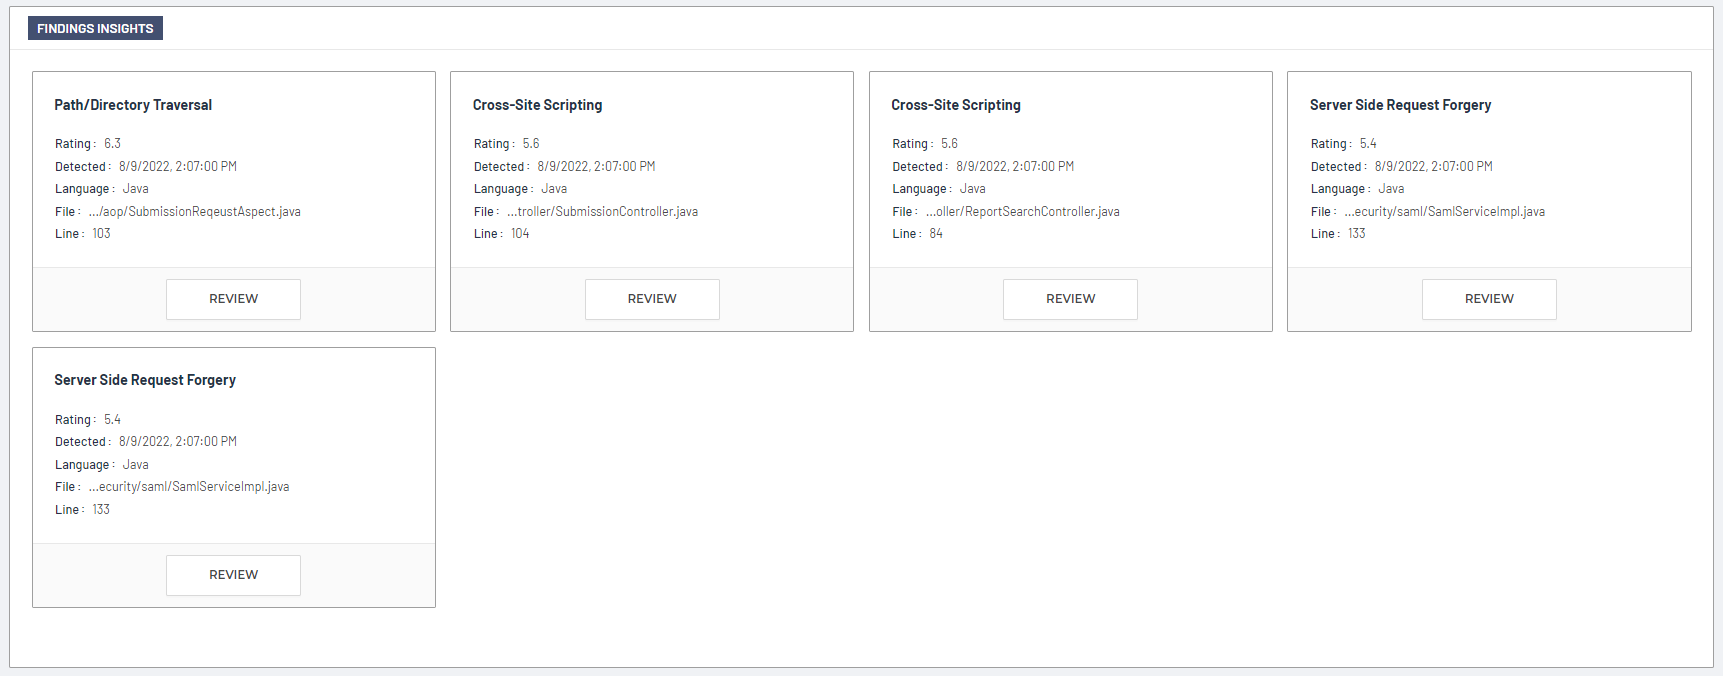Click detected date in Path/Directory Traversal card

point(177,167)
